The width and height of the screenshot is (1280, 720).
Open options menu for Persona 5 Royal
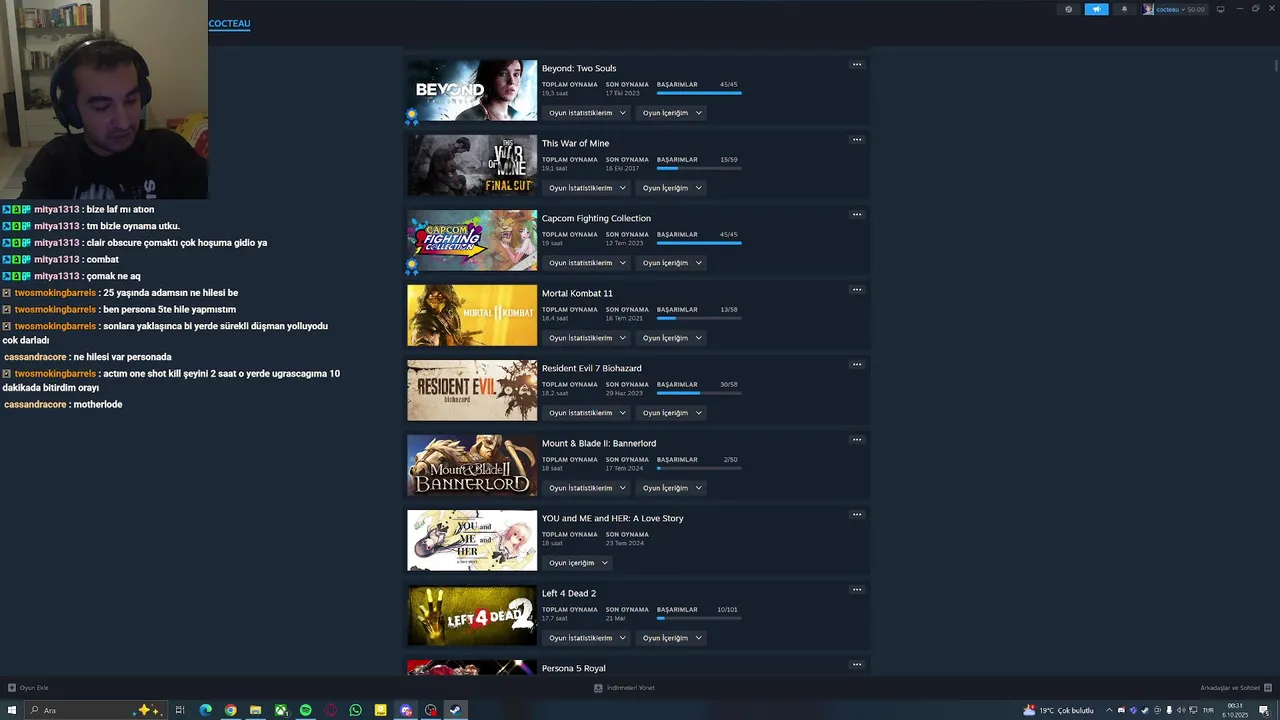[857, 664]
